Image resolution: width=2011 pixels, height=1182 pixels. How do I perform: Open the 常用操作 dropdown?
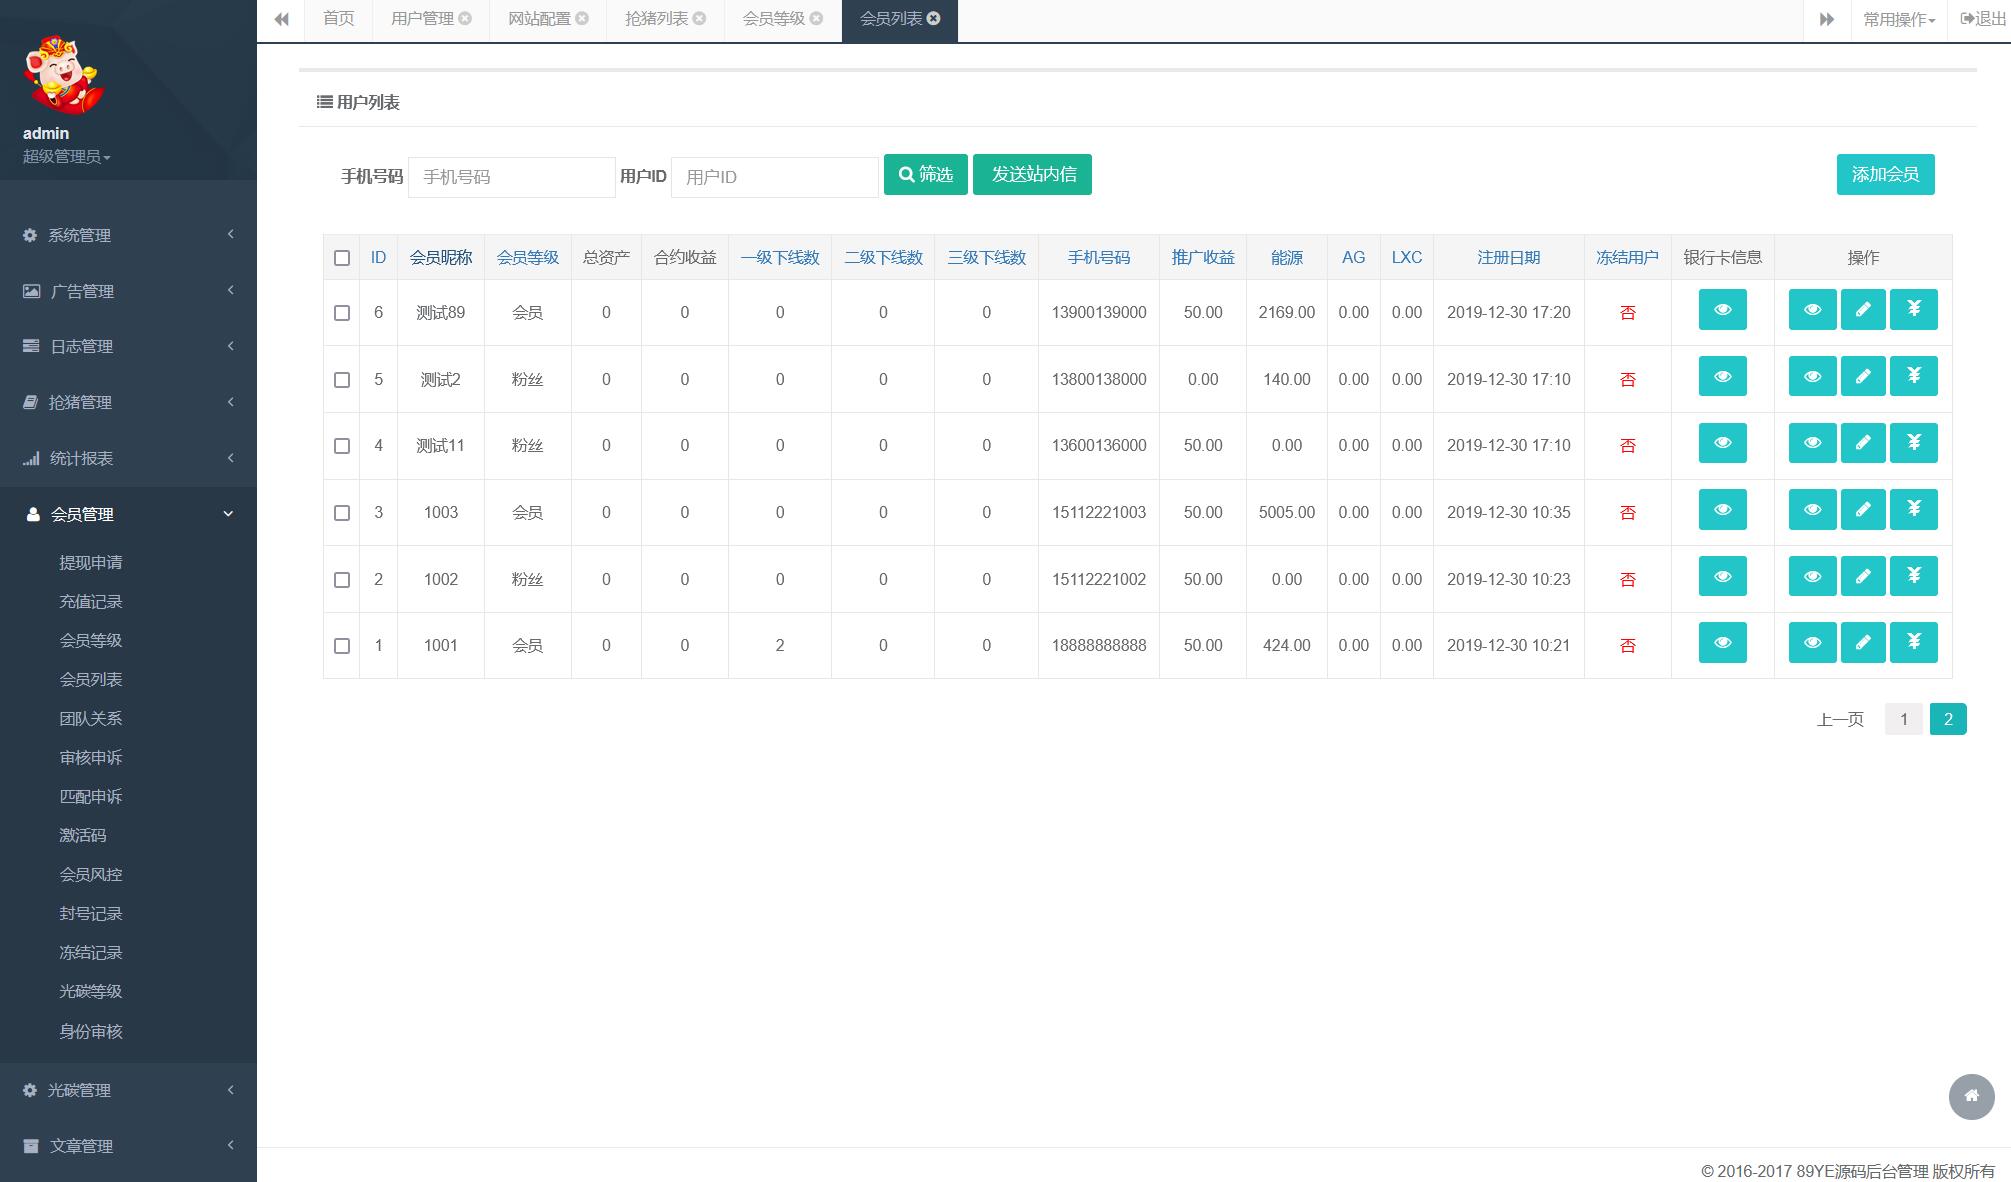[1898, 20]
